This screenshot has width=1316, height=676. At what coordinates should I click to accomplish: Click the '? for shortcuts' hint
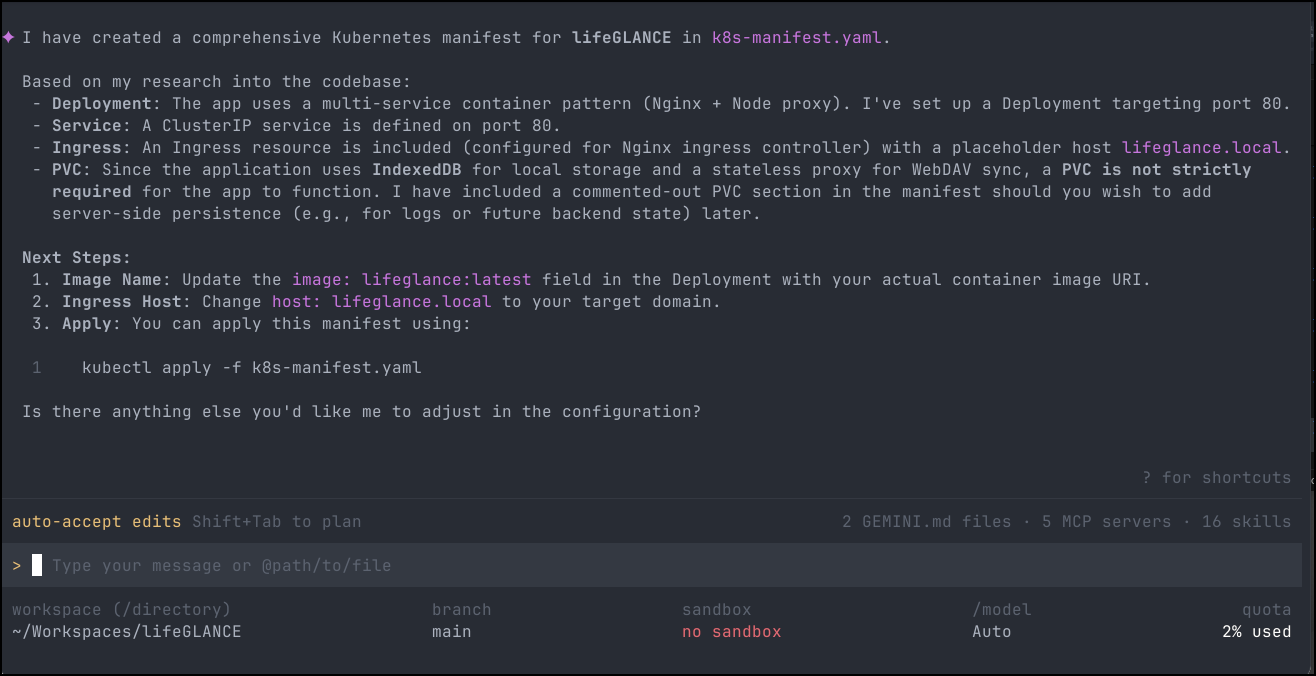coord(1217,478)
